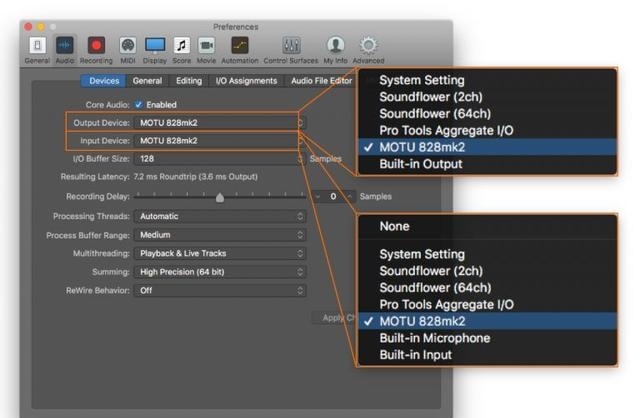Screen dimensions: 640x418
Task: Decrease Recording Delay with the left stepper arrow
Action: click(x=318, y=197)
